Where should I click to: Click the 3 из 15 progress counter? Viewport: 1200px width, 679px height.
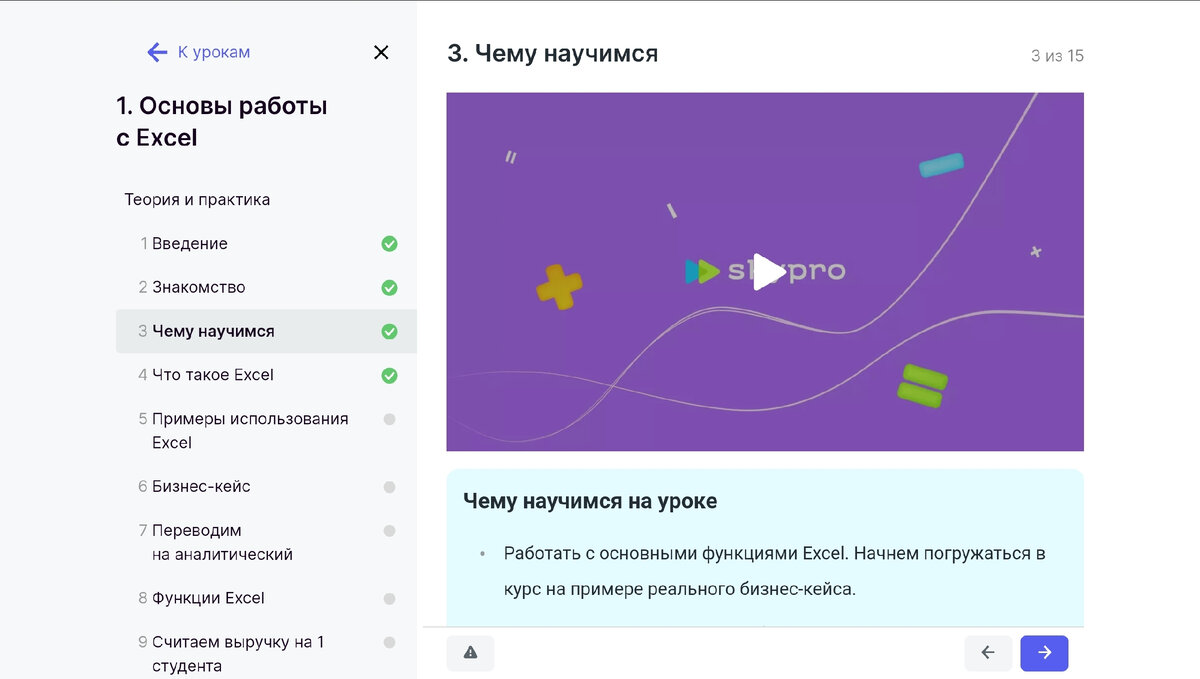[1057, 56]
